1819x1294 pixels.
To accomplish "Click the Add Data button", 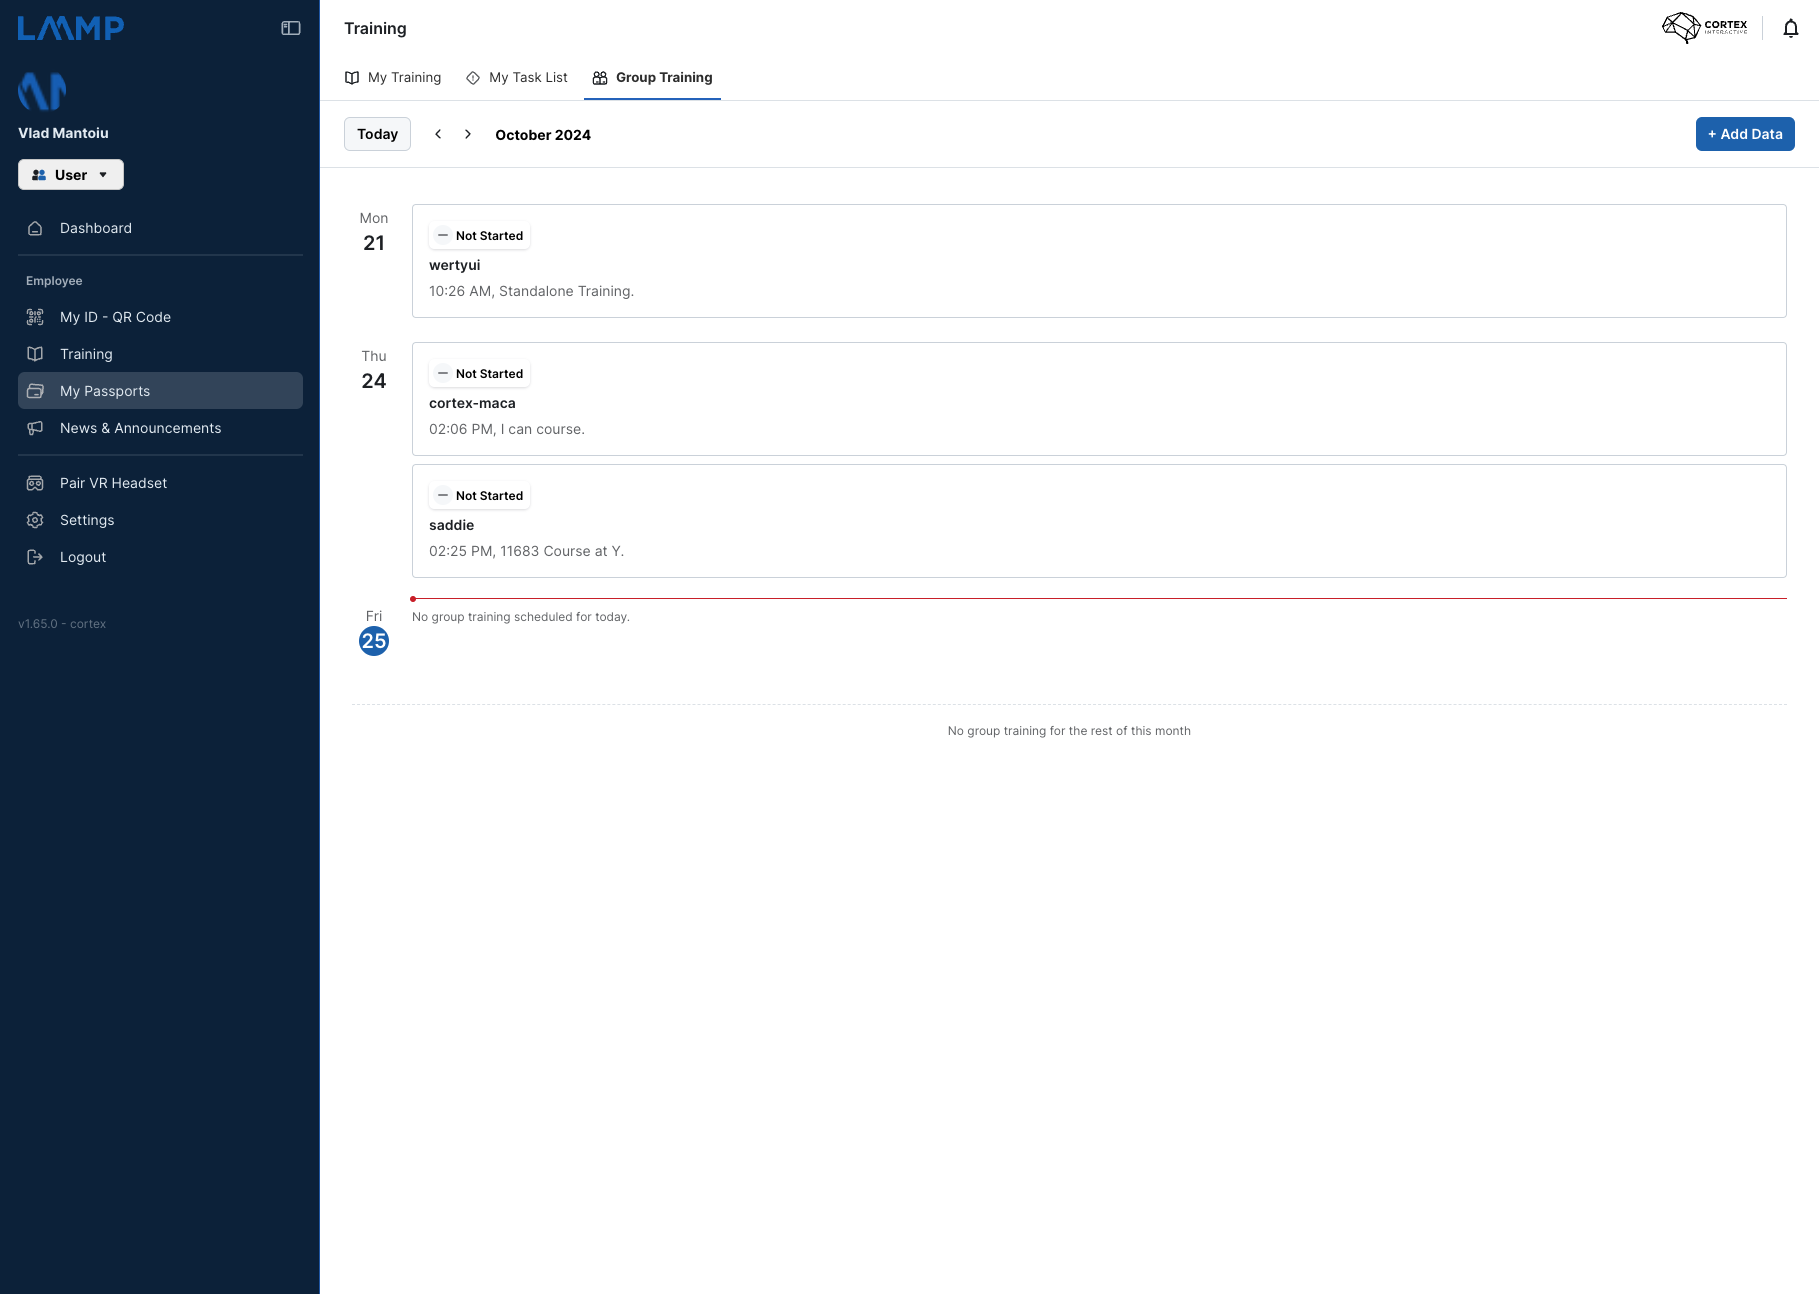I will point(1745,134).
